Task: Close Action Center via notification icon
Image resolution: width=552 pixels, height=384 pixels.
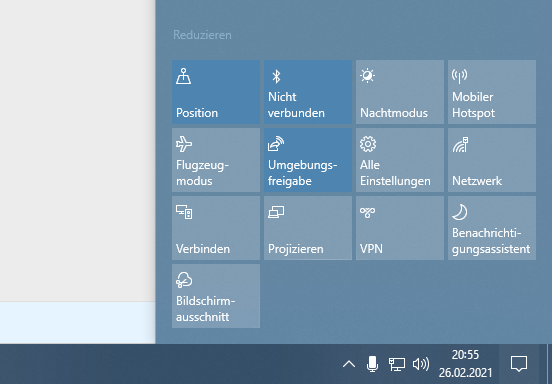Action: click(519, 364)
